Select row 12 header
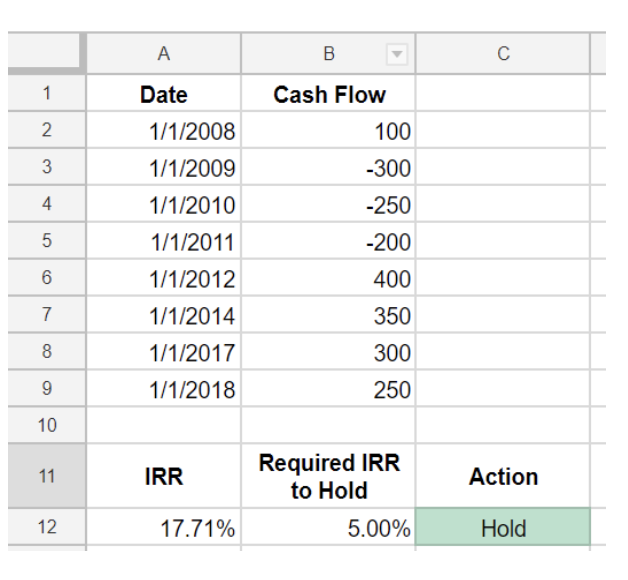The height and width of the screenshot is (580, 628). [x=46, y=527]
